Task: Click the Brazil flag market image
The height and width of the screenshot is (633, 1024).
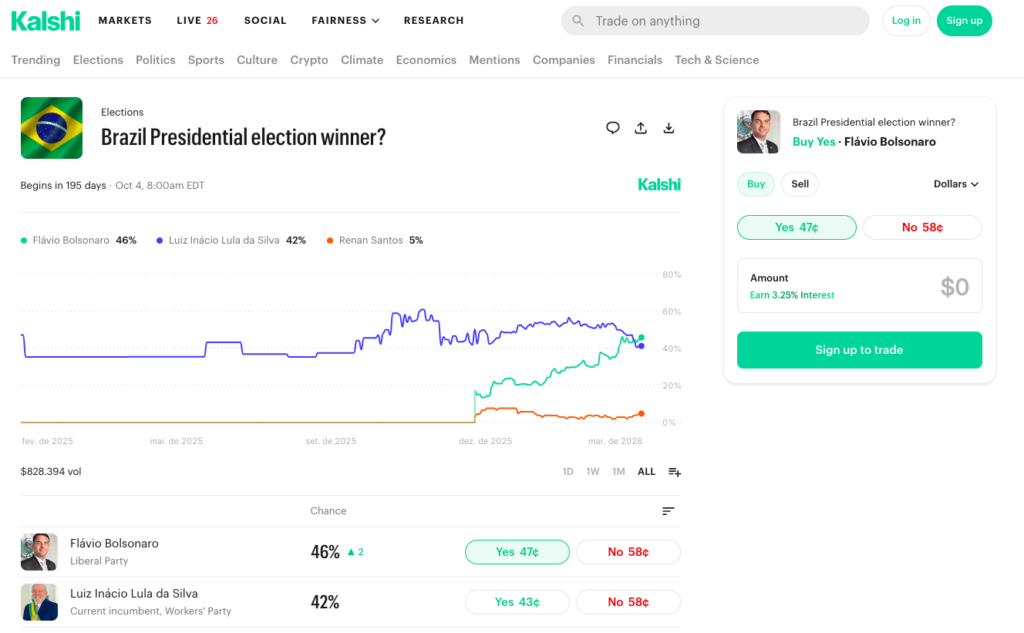Action: (x=51, y=128)
